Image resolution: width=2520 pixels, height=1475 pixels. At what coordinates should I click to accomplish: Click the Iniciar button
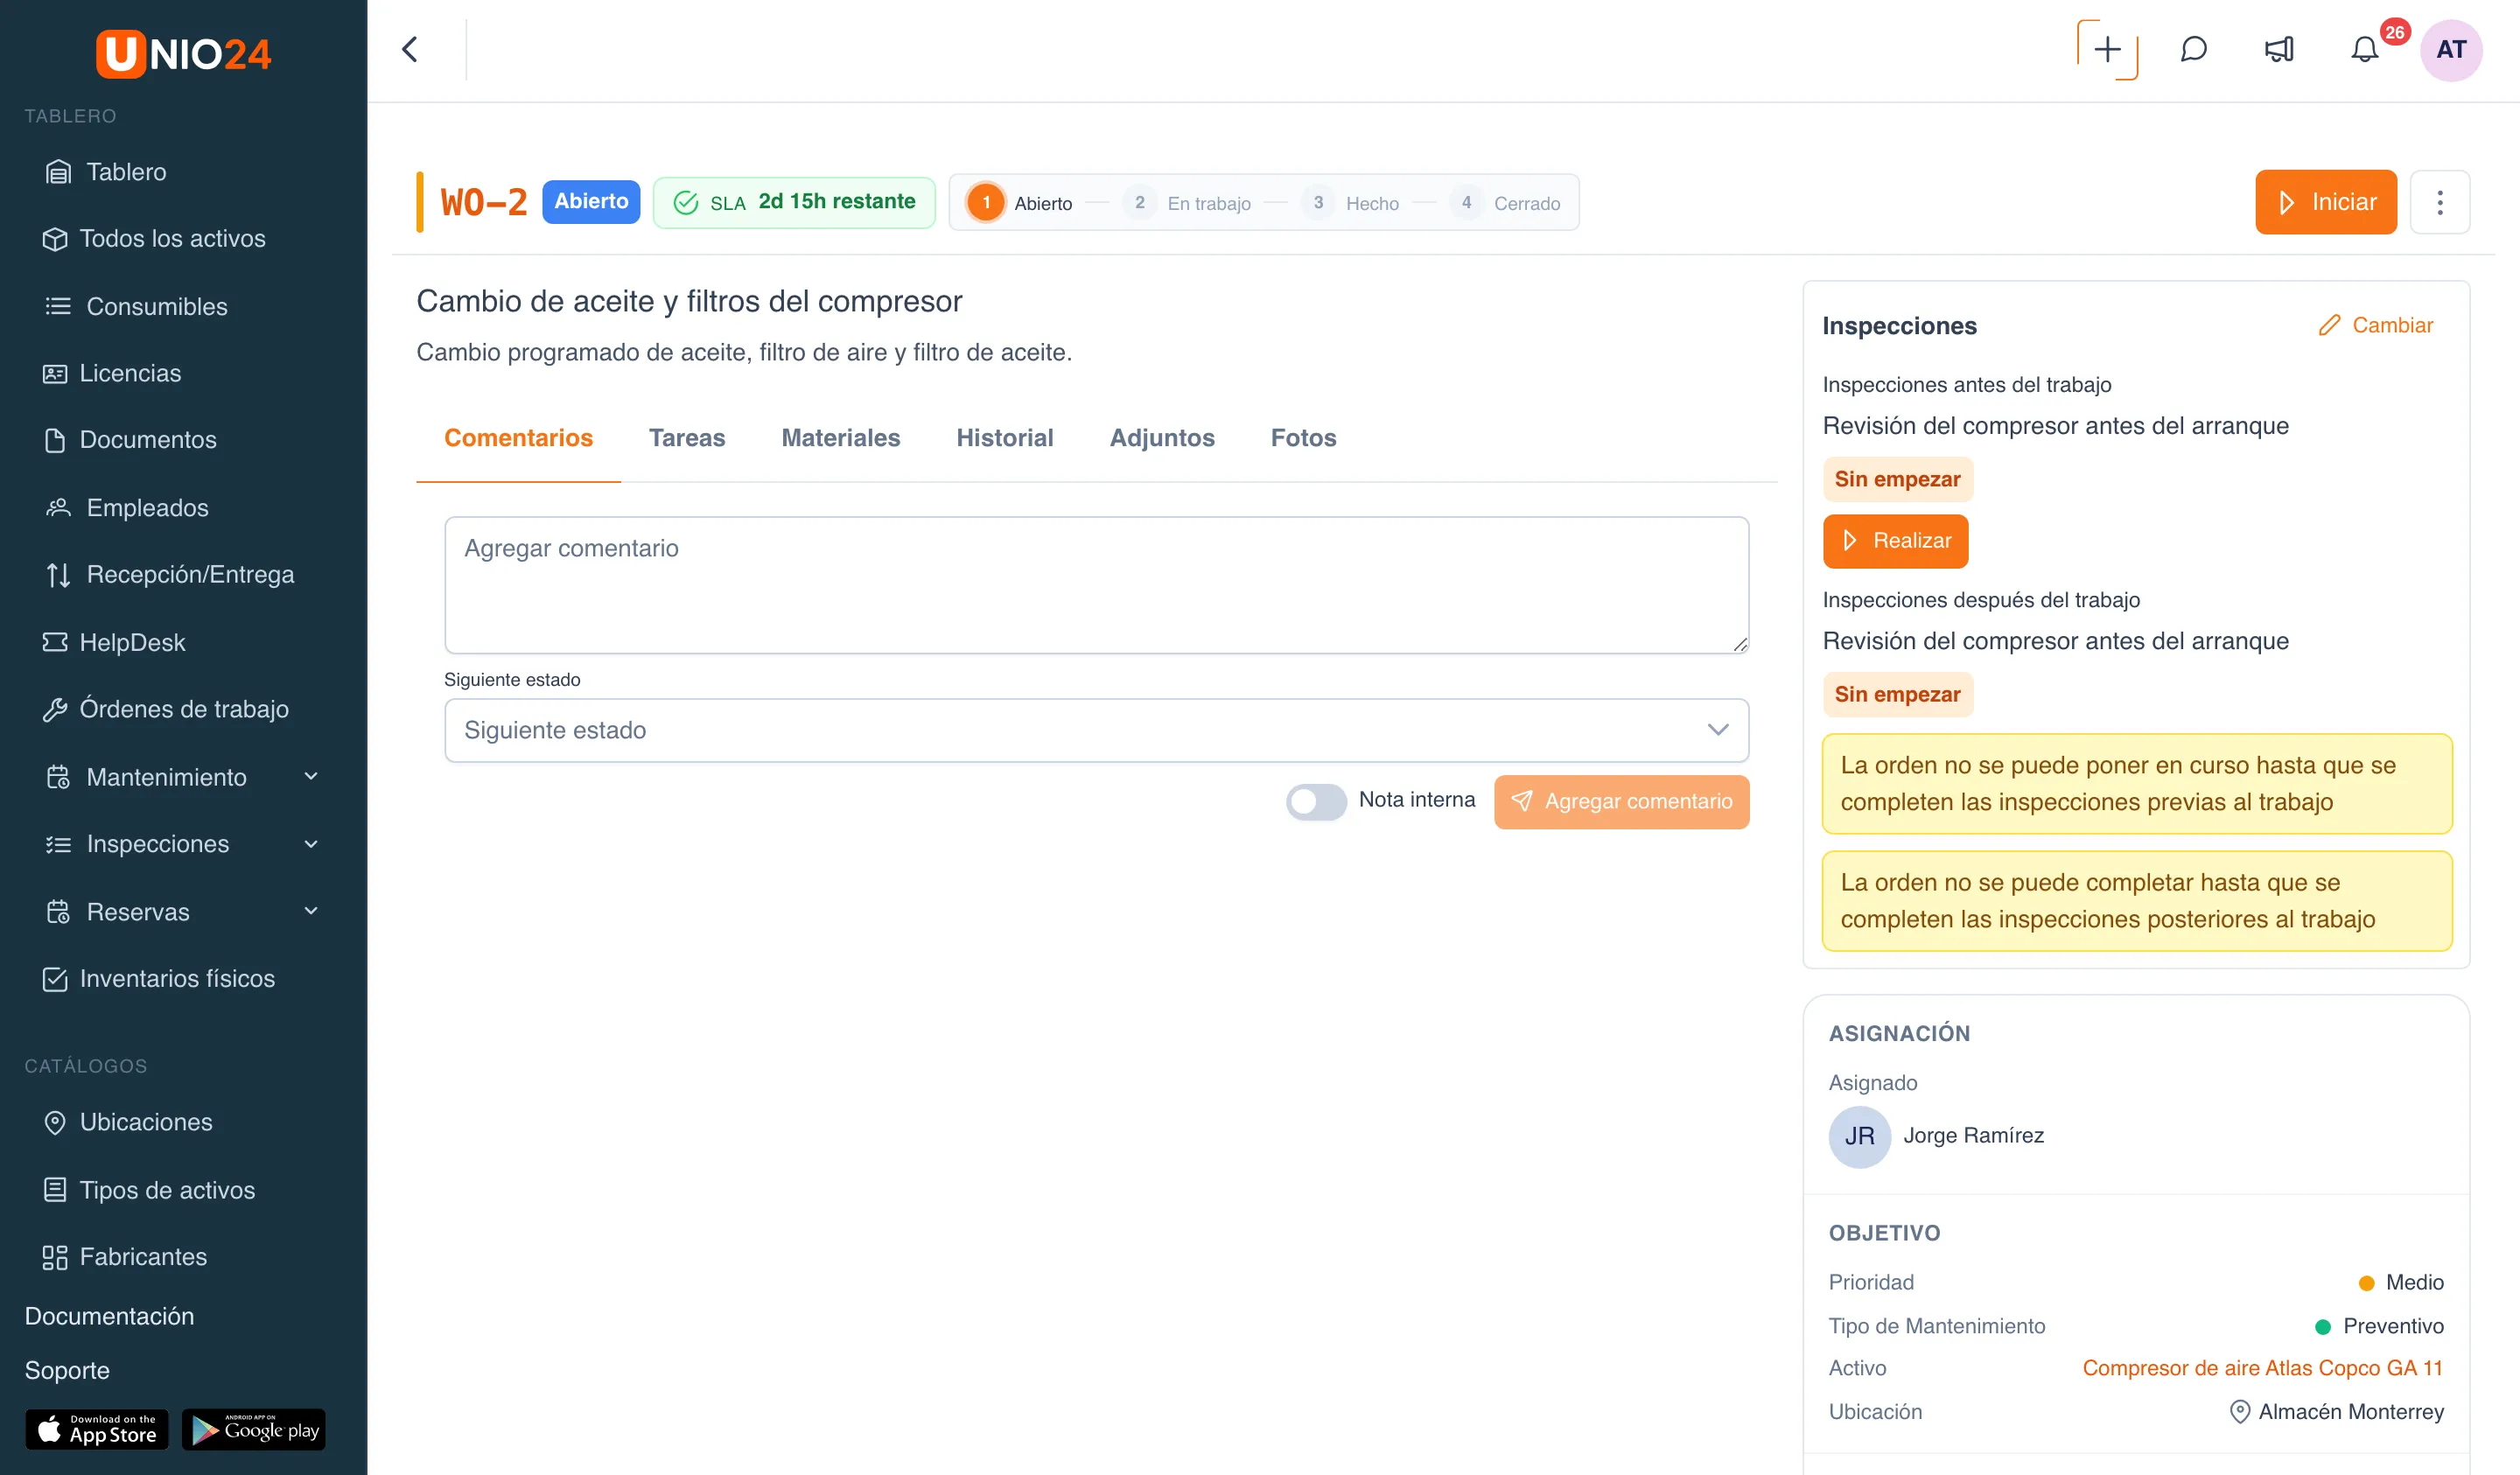(x=2325, y=202)
